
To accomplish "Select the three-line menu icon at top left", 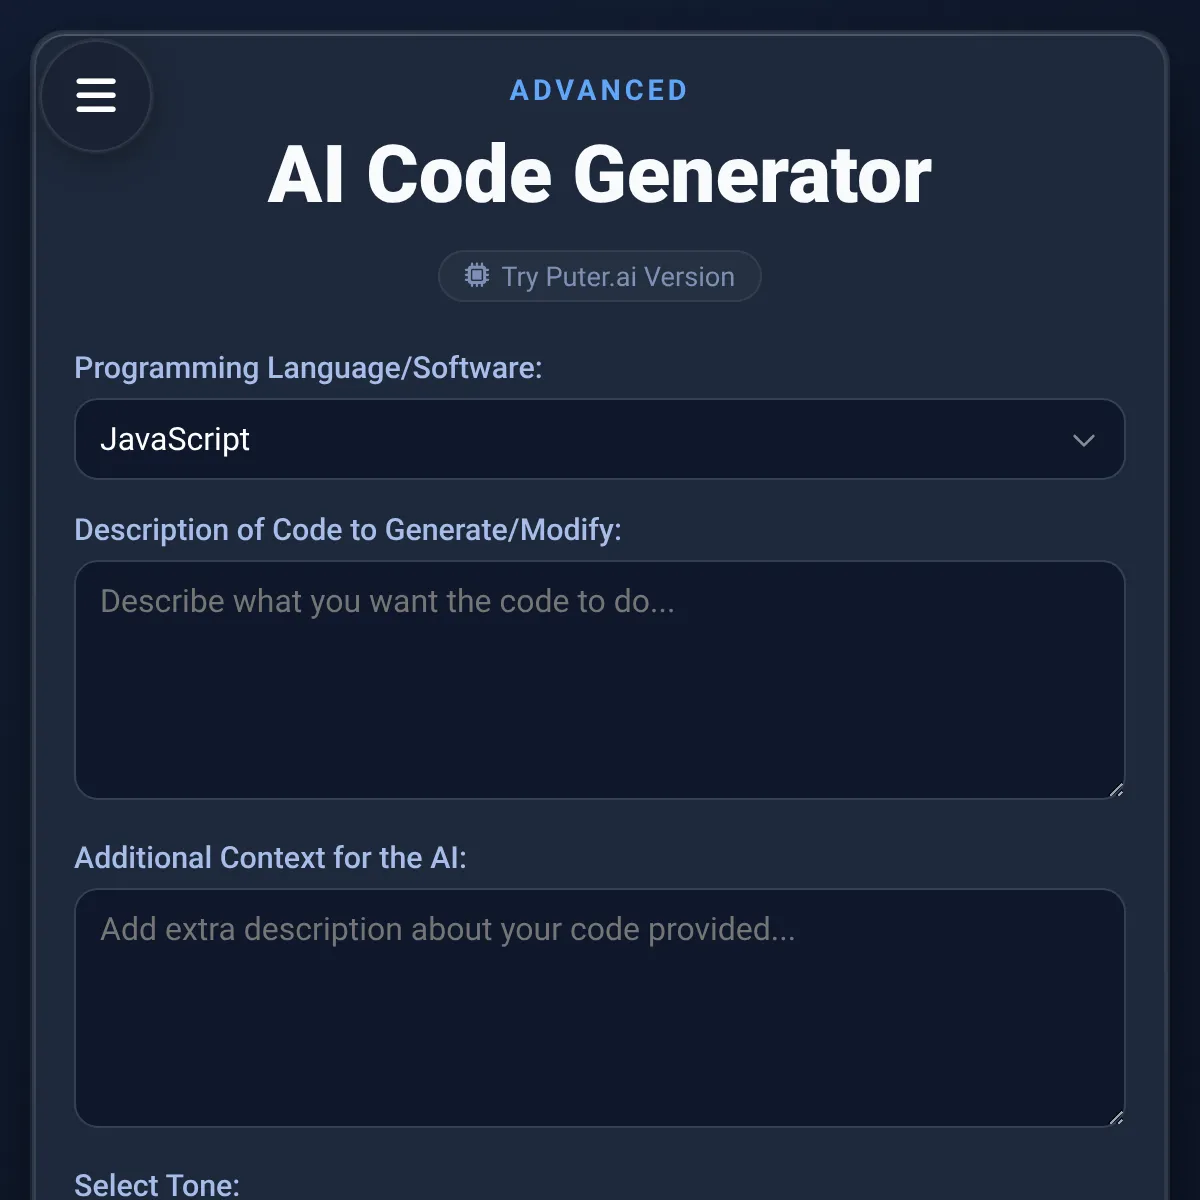I will point(96,95).
